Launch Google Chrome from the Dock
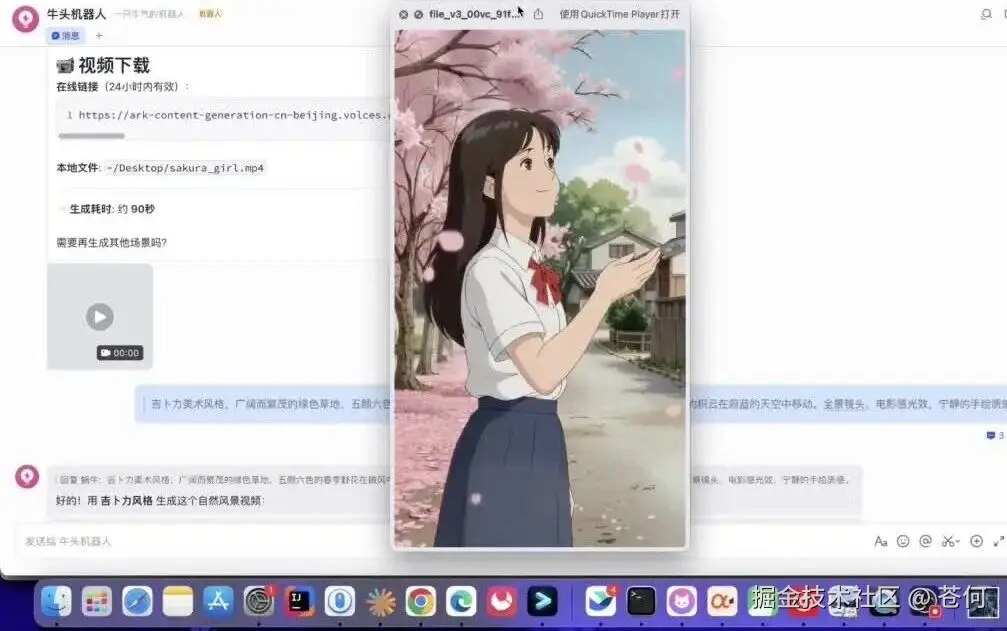Screen dimensions: 1007x631 [x=421, y=602]
